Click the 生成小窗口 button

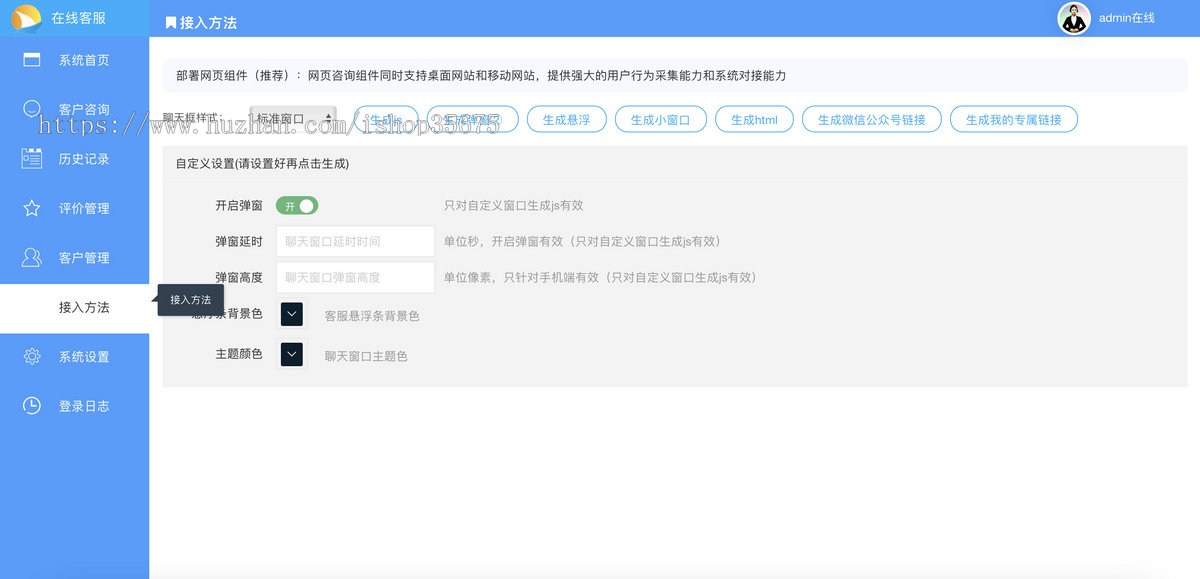661,119
